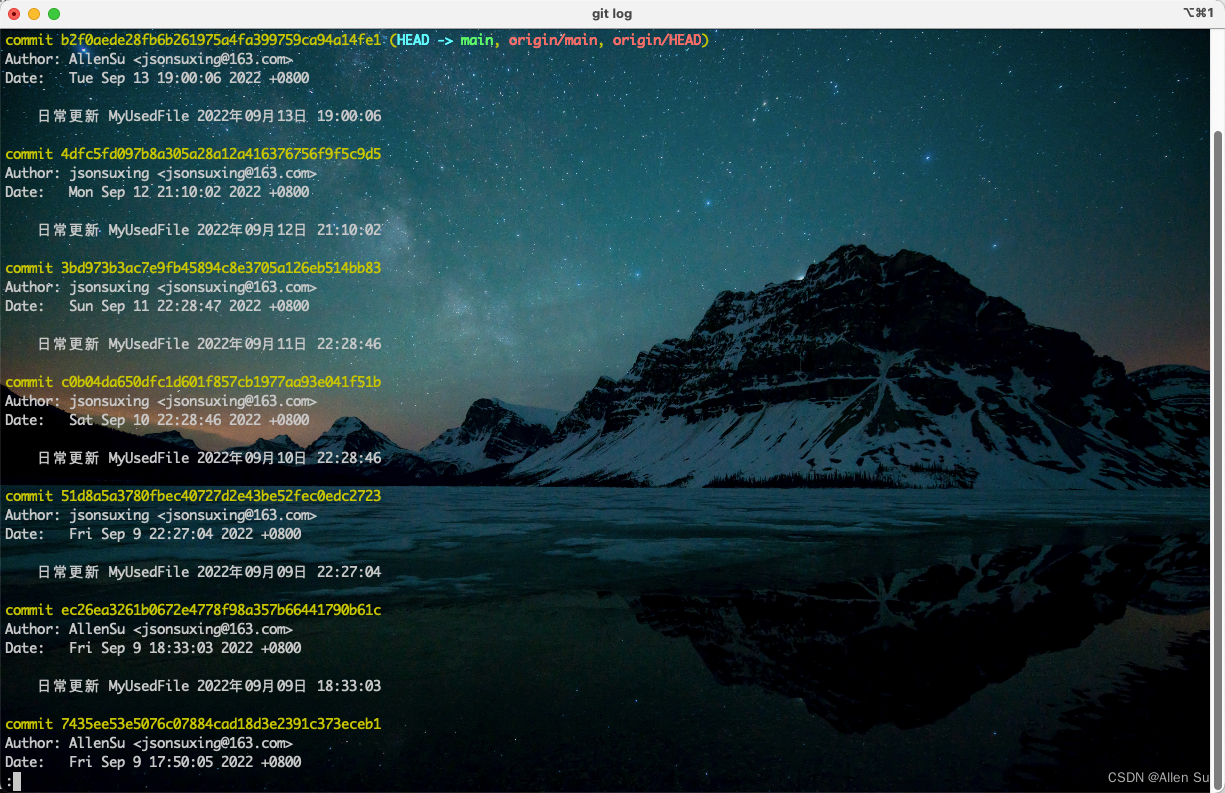Screen dimensions: 1225x793
Task: Click Date Fri Sep 9 18:33:03 line
Action: coord(153,648)
